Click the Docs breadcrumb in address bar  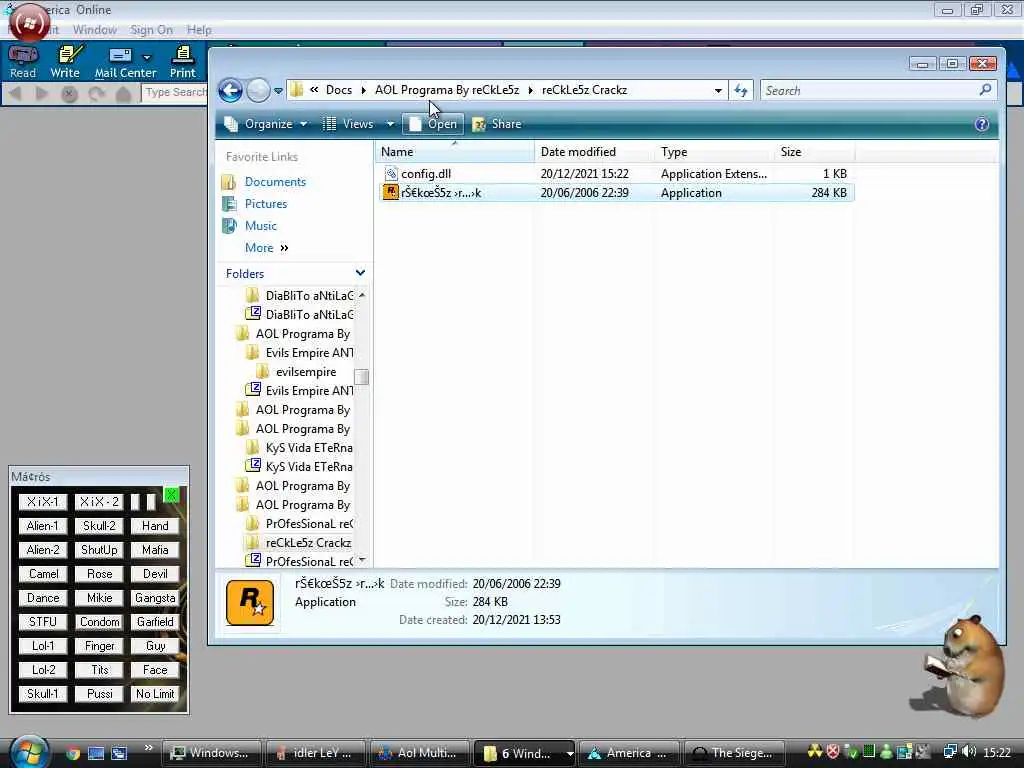338,90
